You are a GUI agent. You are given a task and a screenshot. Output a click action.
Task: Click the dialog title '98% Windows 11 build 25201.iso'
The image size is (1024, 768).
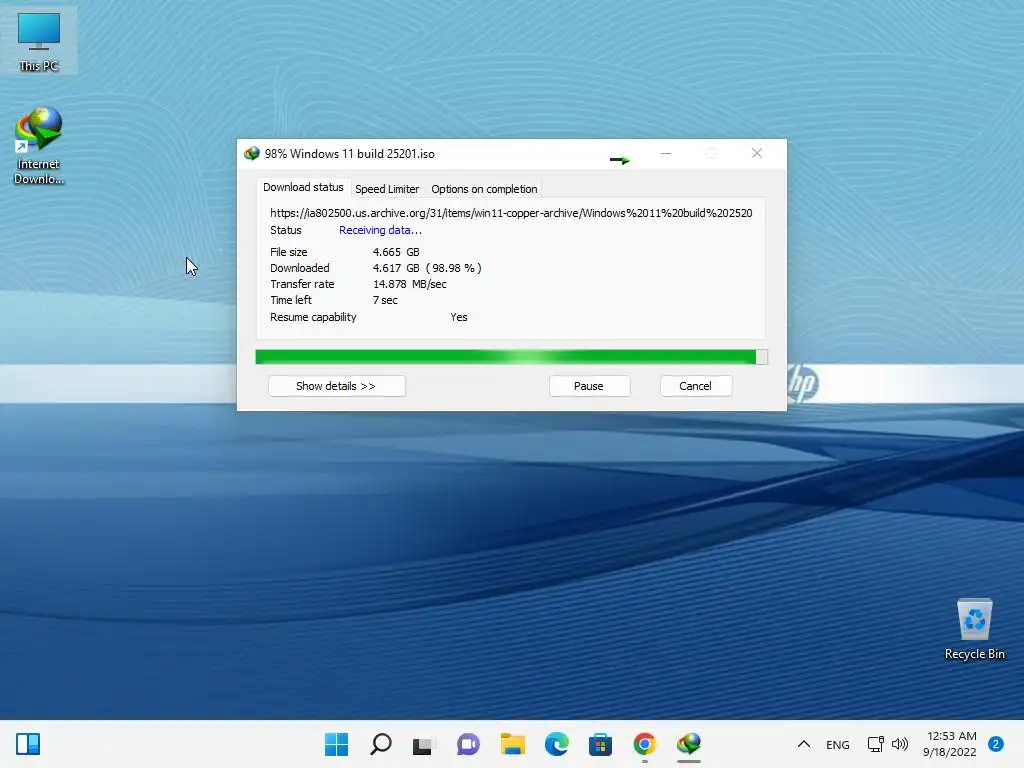click(349, 154)
